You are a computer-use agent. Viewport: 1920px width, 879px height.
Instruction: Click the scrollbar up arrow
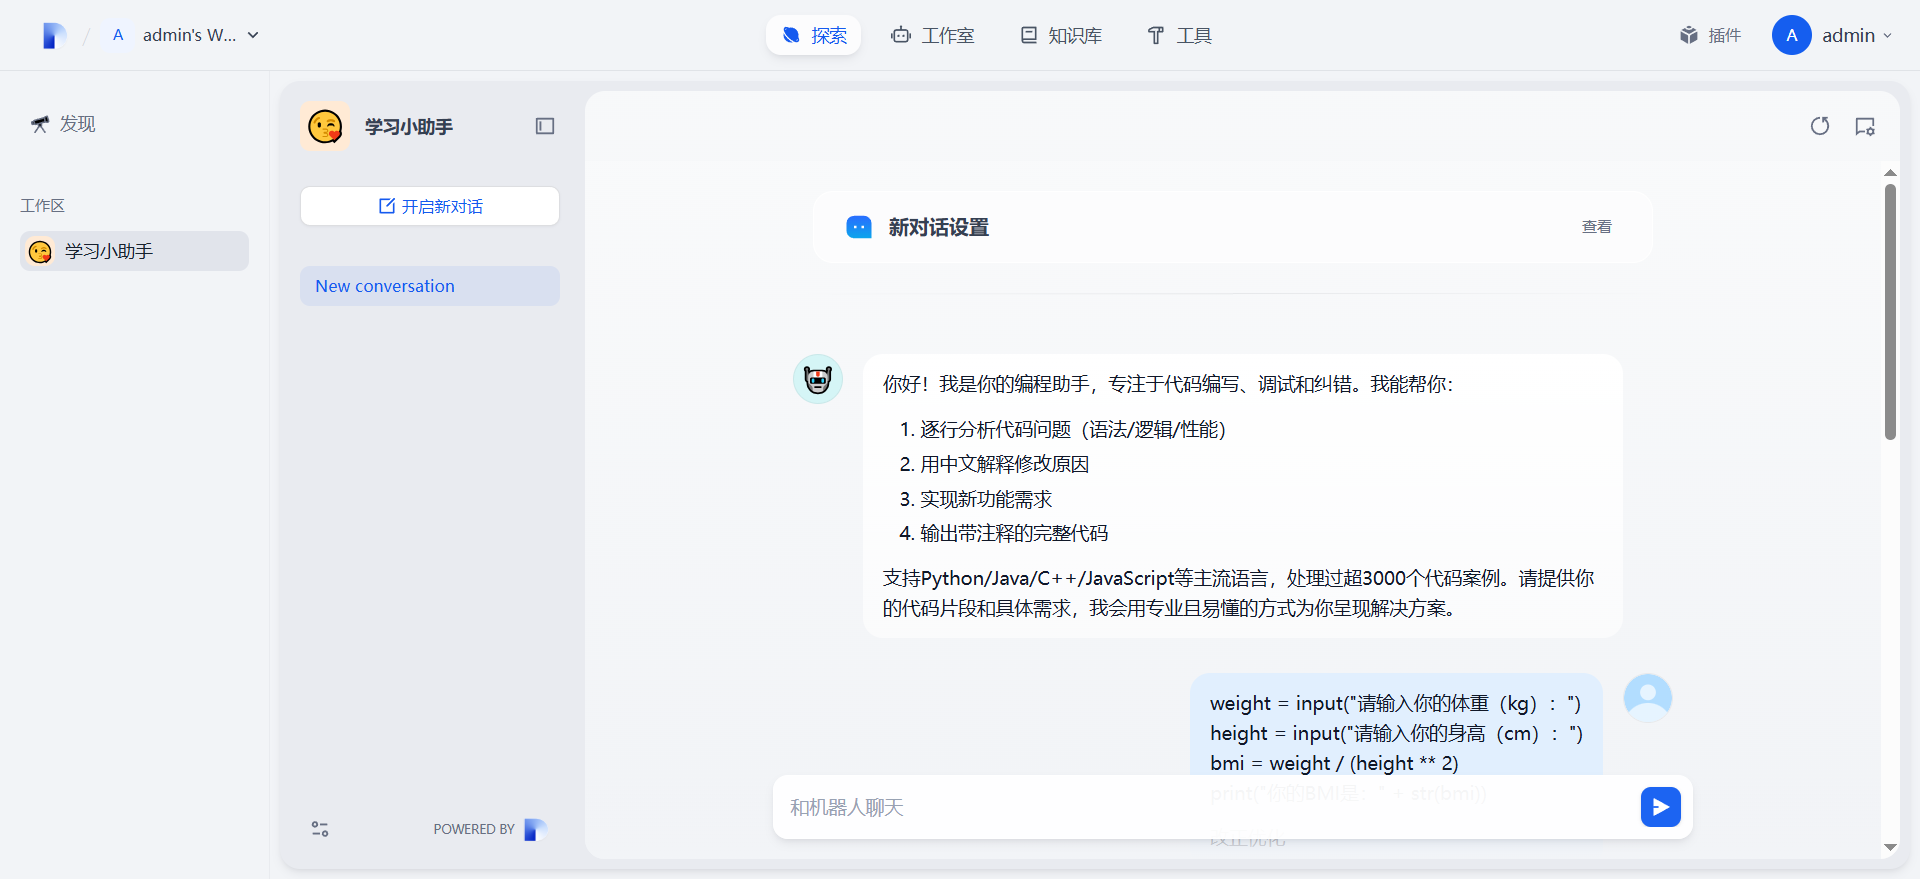[1890, 173]
